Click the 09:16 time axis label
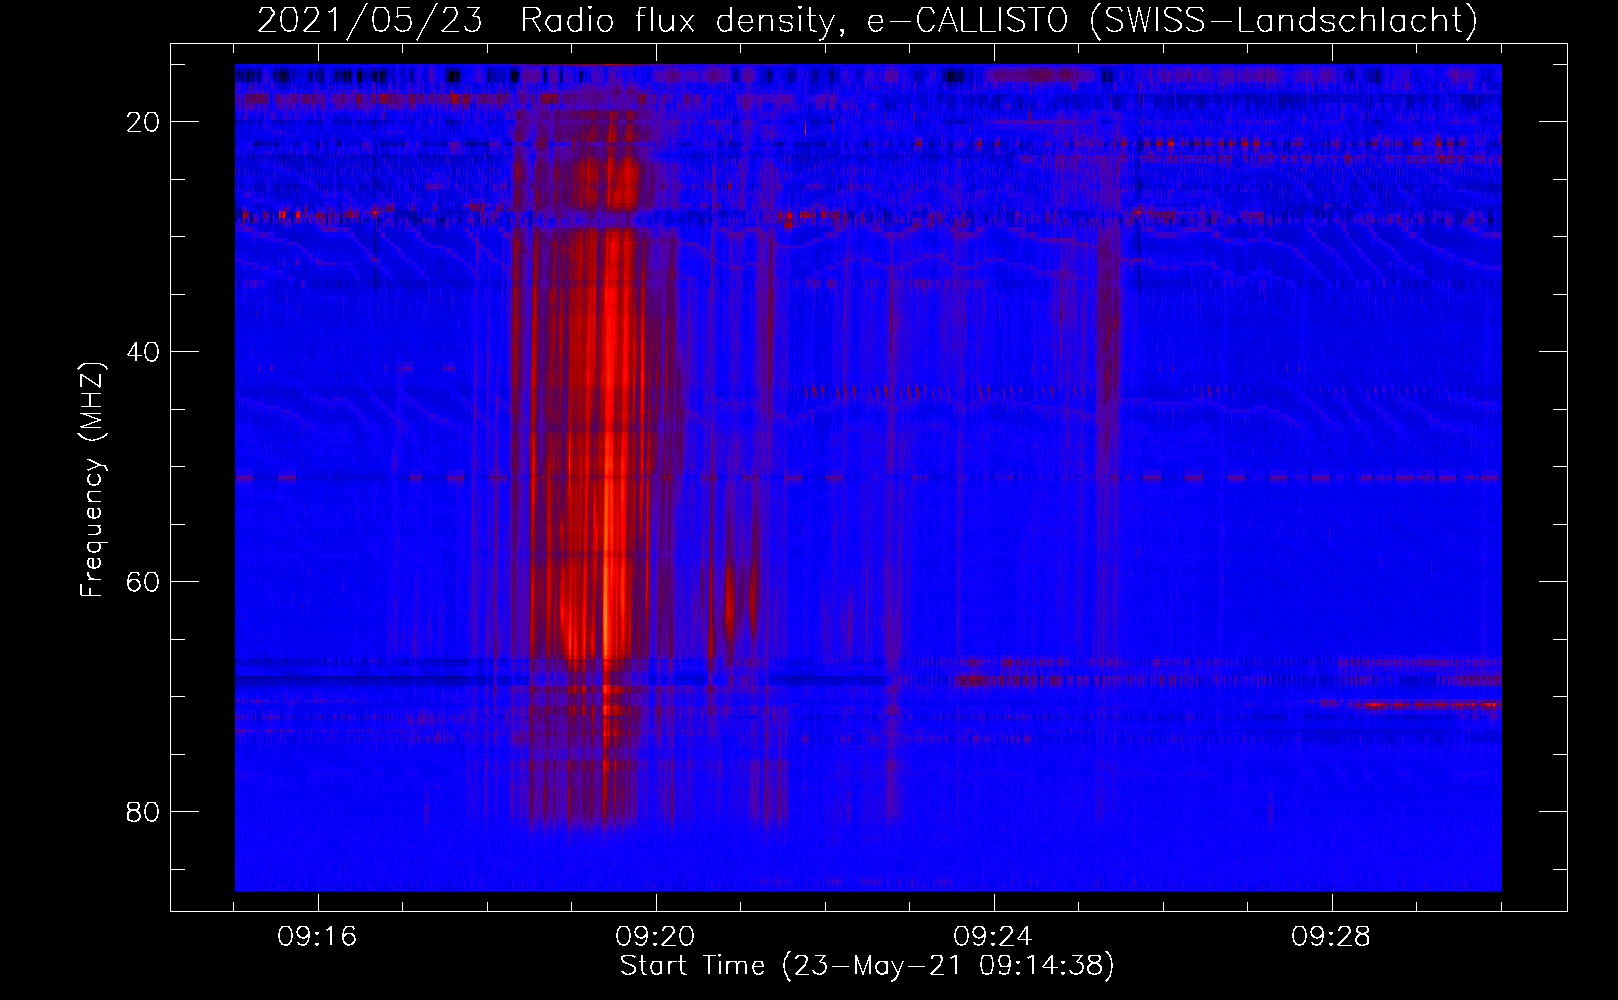This screenshot has height=1000, width=1618. point(317,937)
